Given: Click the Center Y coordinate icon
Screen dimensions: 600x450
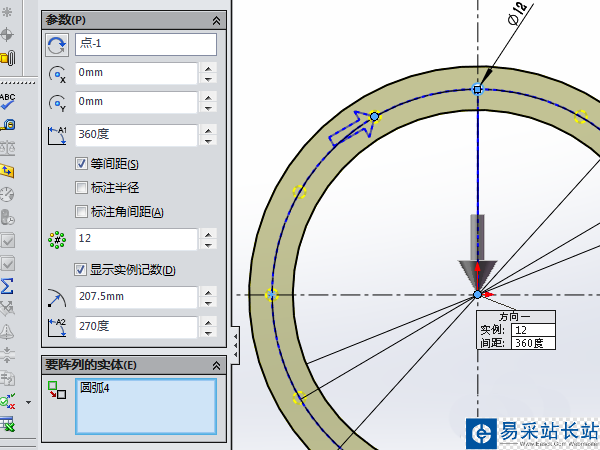Looking at the screenshot, I should (x=57, y=103).
